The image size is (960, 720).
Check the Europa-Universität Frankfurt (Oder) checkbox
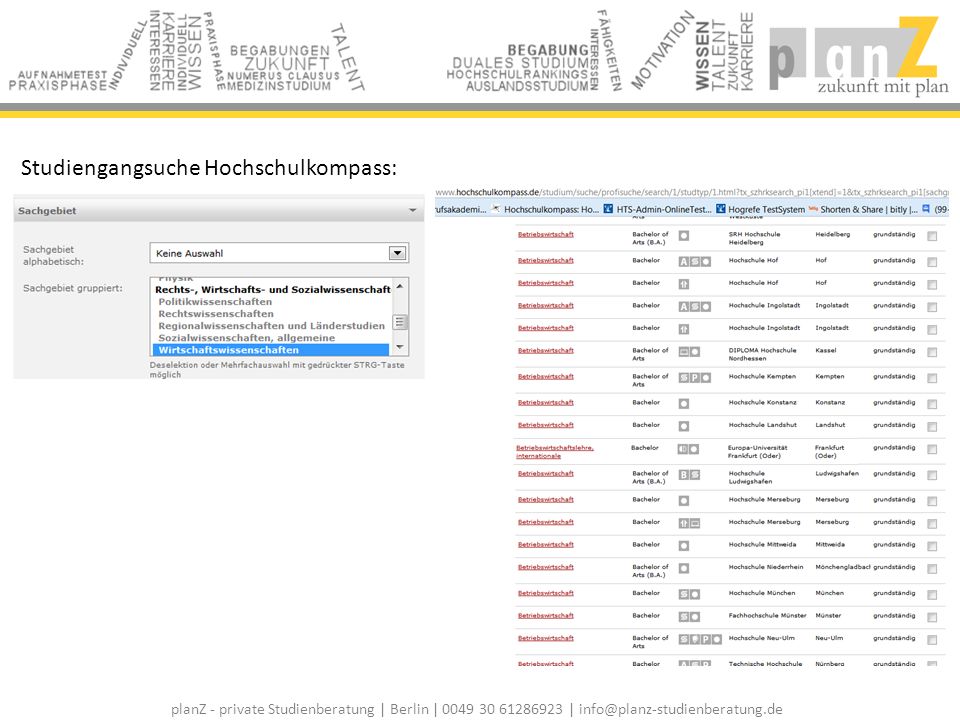click(932, 449)
